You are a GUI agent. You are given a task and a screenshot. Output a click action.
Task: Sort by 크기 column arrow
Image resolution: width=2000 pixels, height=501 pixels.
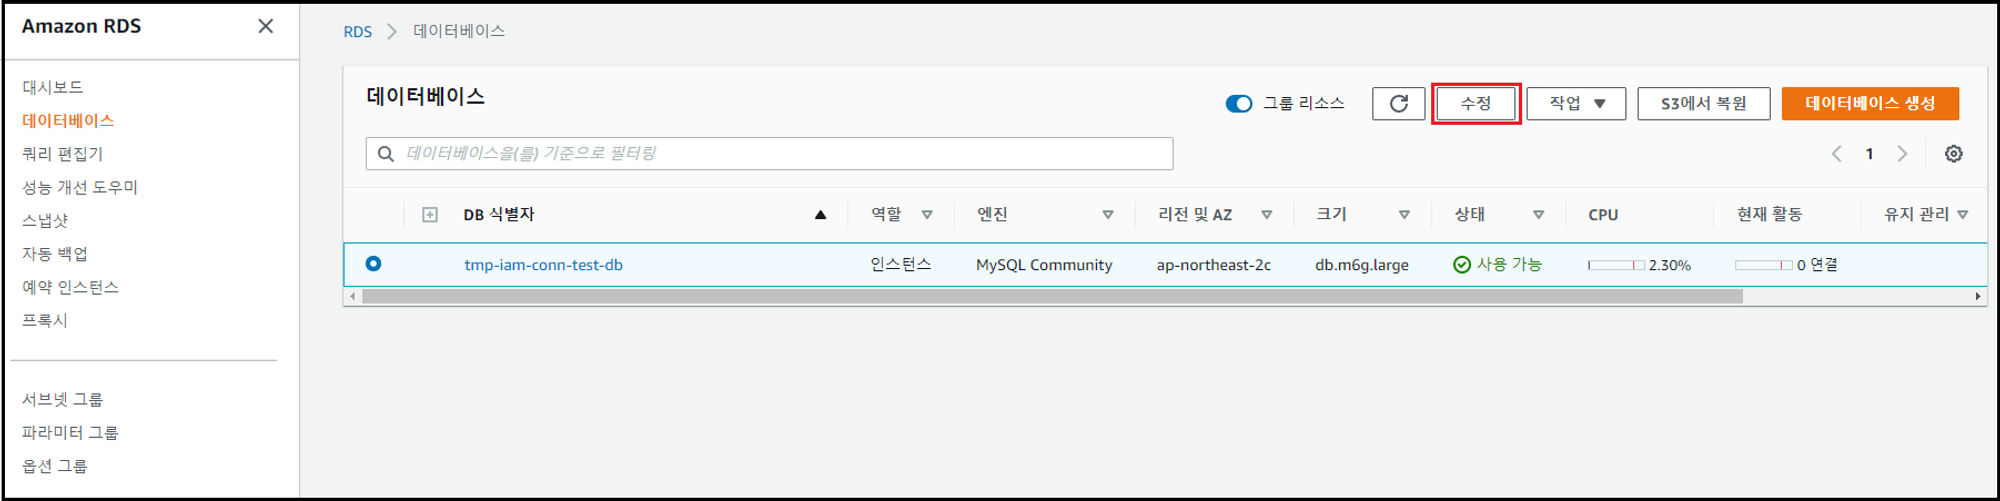tap(1404, 215)
